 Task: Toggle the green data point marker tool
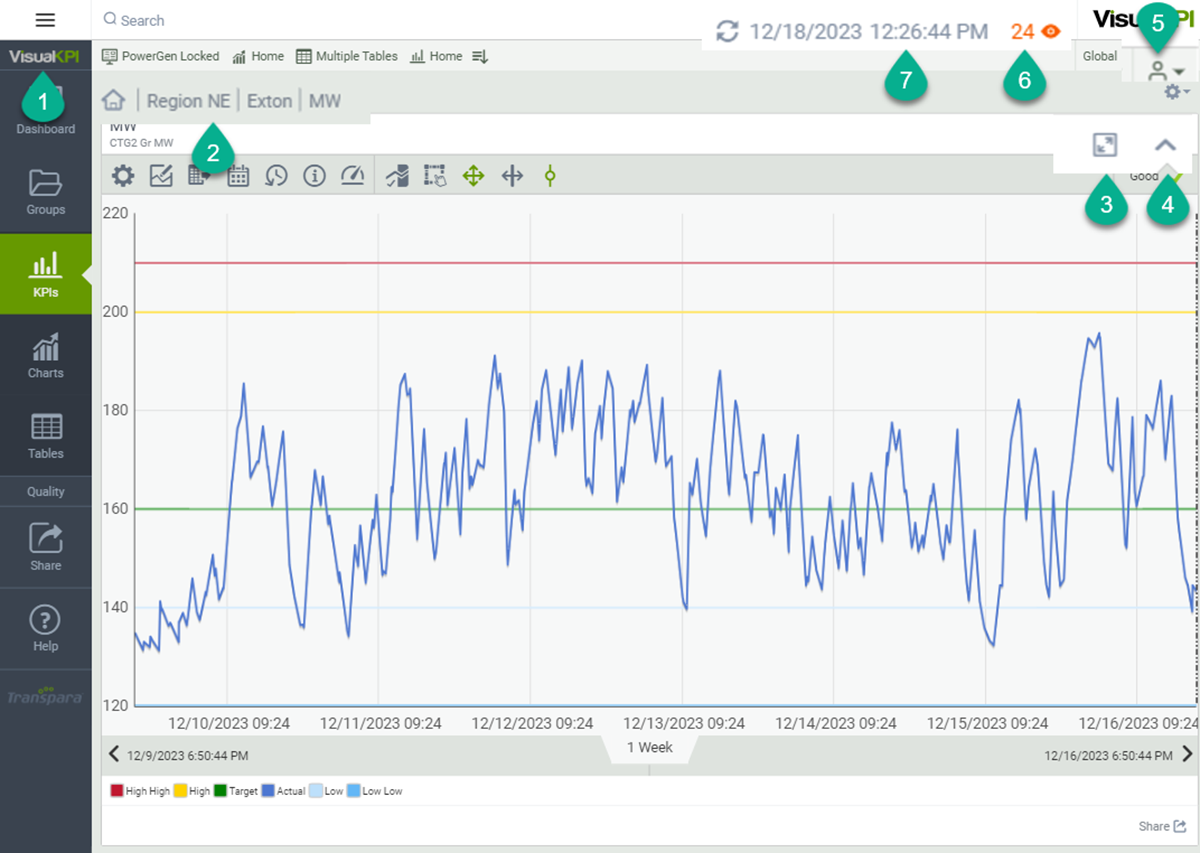coord(549,177)
